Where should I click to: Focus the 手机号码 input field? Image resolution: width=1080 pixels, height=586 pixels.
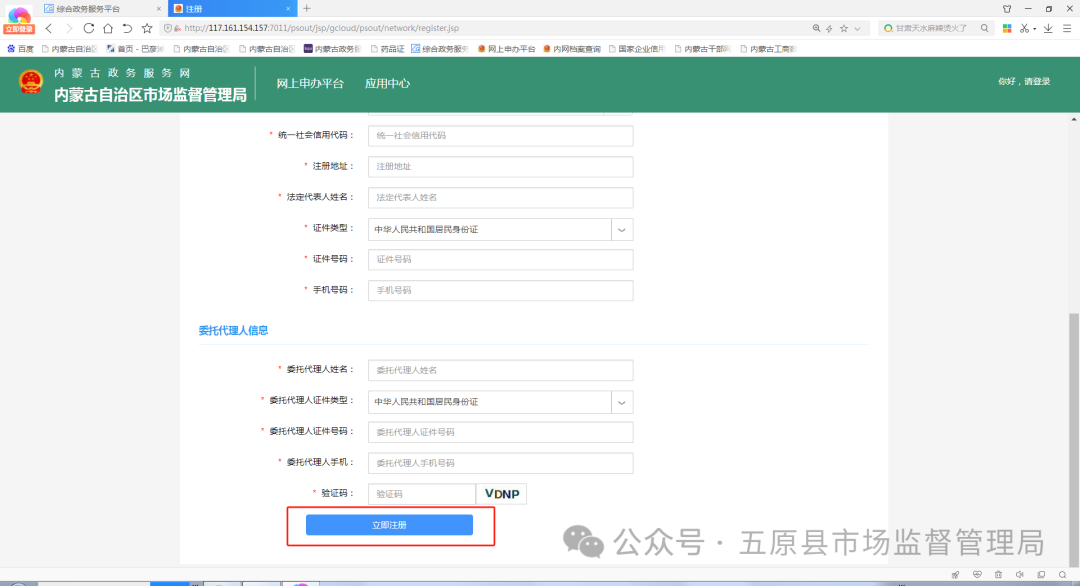[500, 290]
